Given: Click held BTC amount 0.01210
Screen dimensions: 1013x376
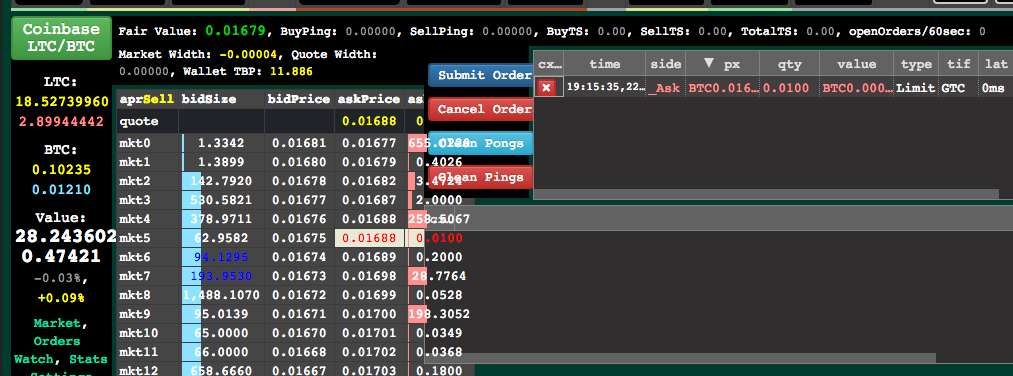Looking at the screenshot, I should 61,190.
